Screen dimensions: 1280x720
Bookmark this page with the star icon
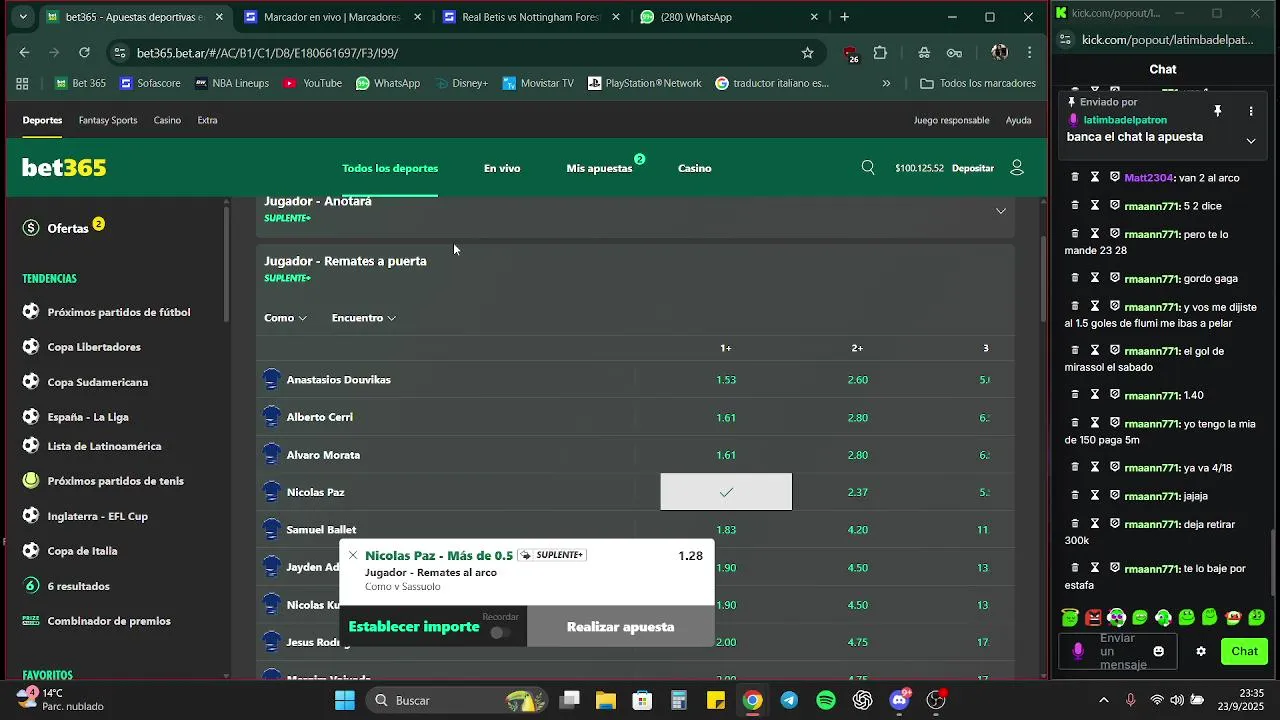807,53
